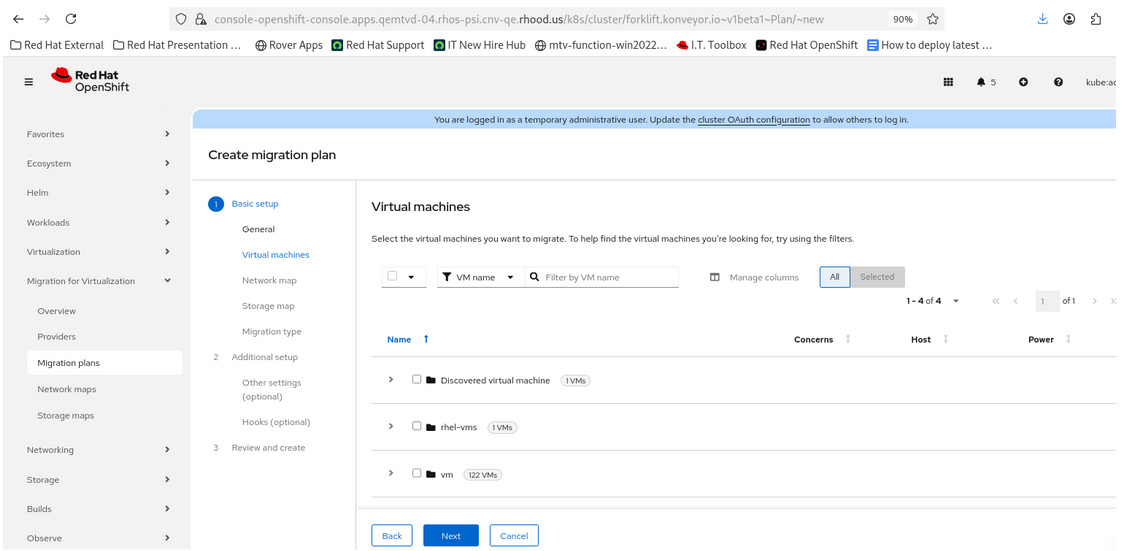Open the help question mark icon
1122x551 pixels.
point(1058,82)
